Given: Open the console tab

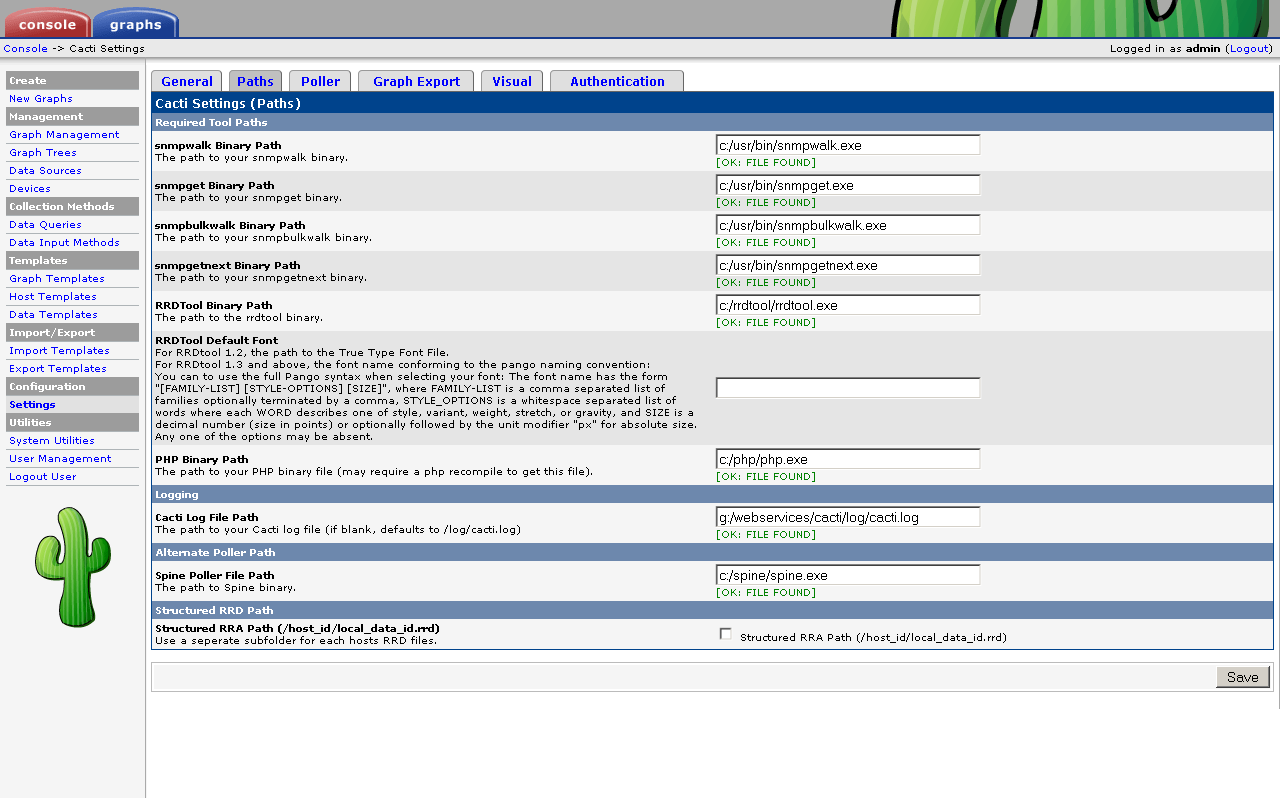Looking at the screenshot, I should tap(47, 24).
